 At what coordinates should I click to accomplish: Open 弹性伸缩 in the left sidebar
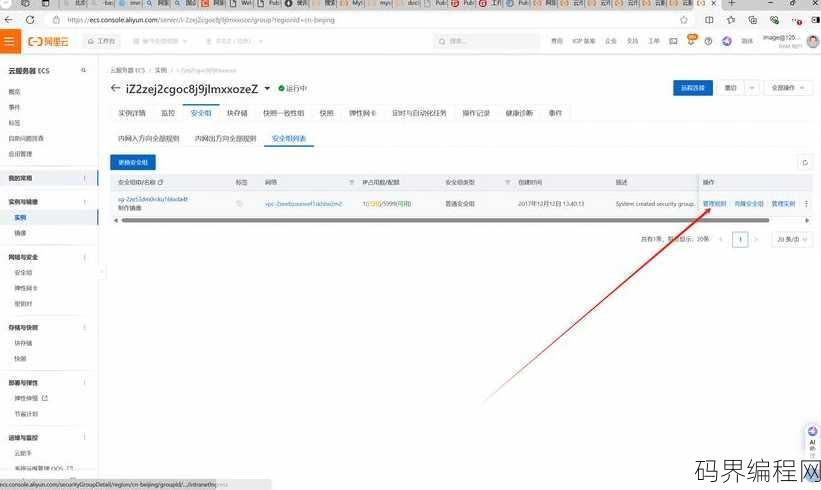[x=26, y=398]
